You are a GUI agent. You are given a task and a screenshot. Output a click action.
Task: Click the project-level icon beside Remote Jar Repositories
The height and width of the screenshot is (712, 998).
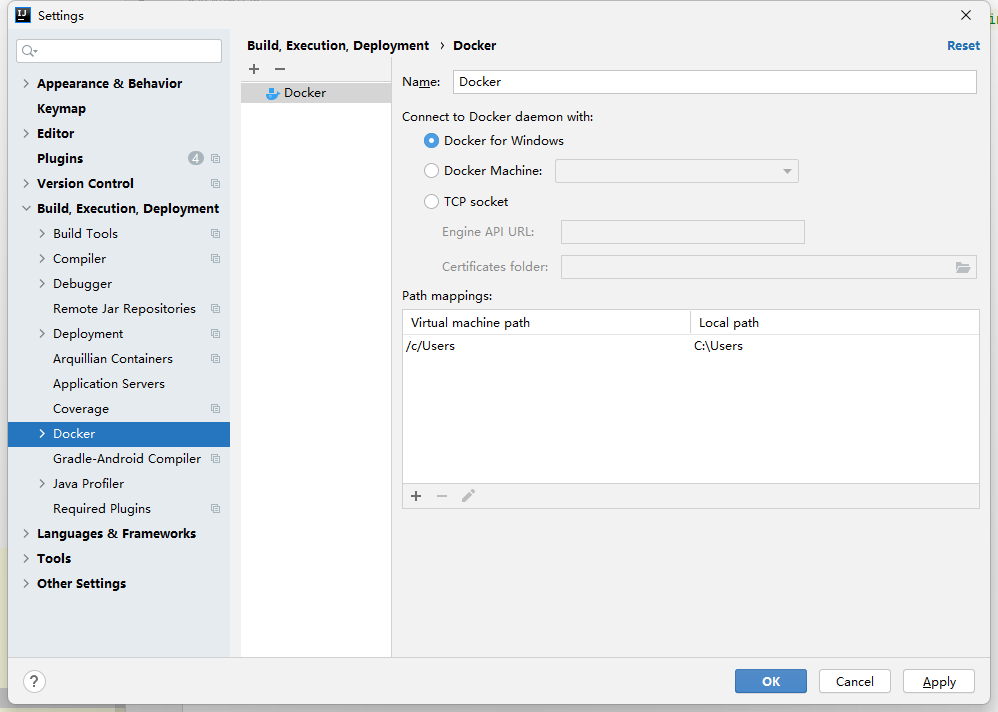[x=216, y=309]
